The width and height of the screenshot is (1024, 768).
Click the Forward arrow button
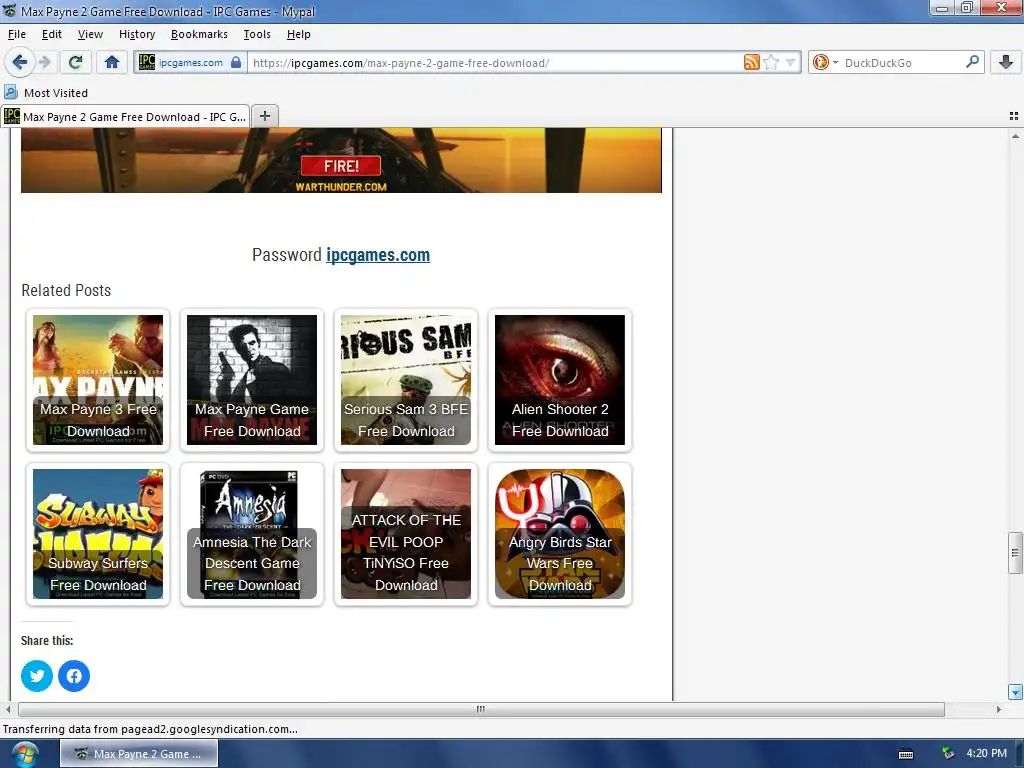point(45,62)
